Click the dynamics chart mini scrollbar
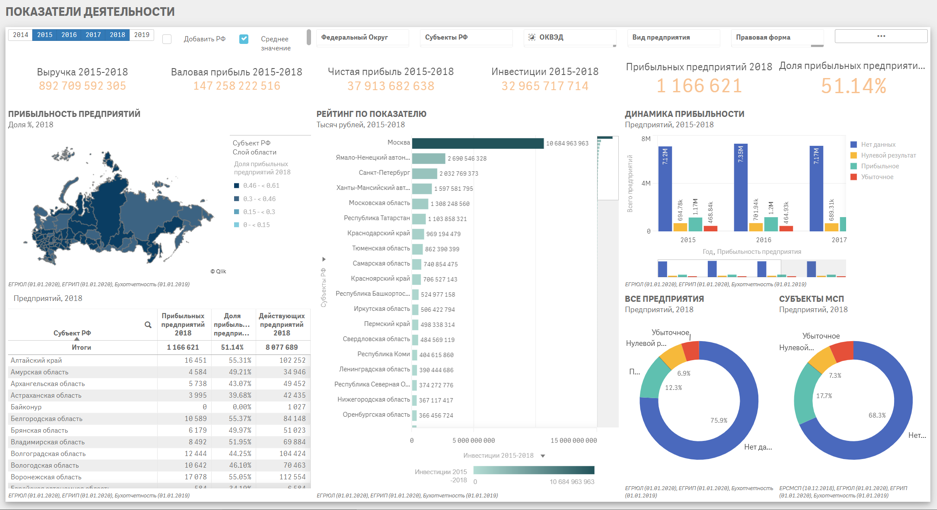The height and width of the screenshot is (510, 937). tap(751, 268)
